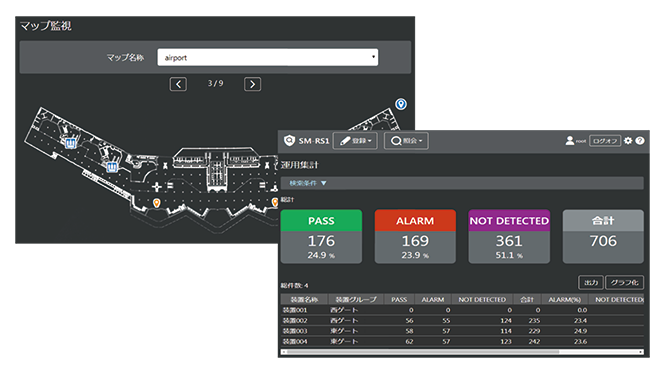
Task: Click lower blue gate device icon on map
Action: [x=112, y=167]
